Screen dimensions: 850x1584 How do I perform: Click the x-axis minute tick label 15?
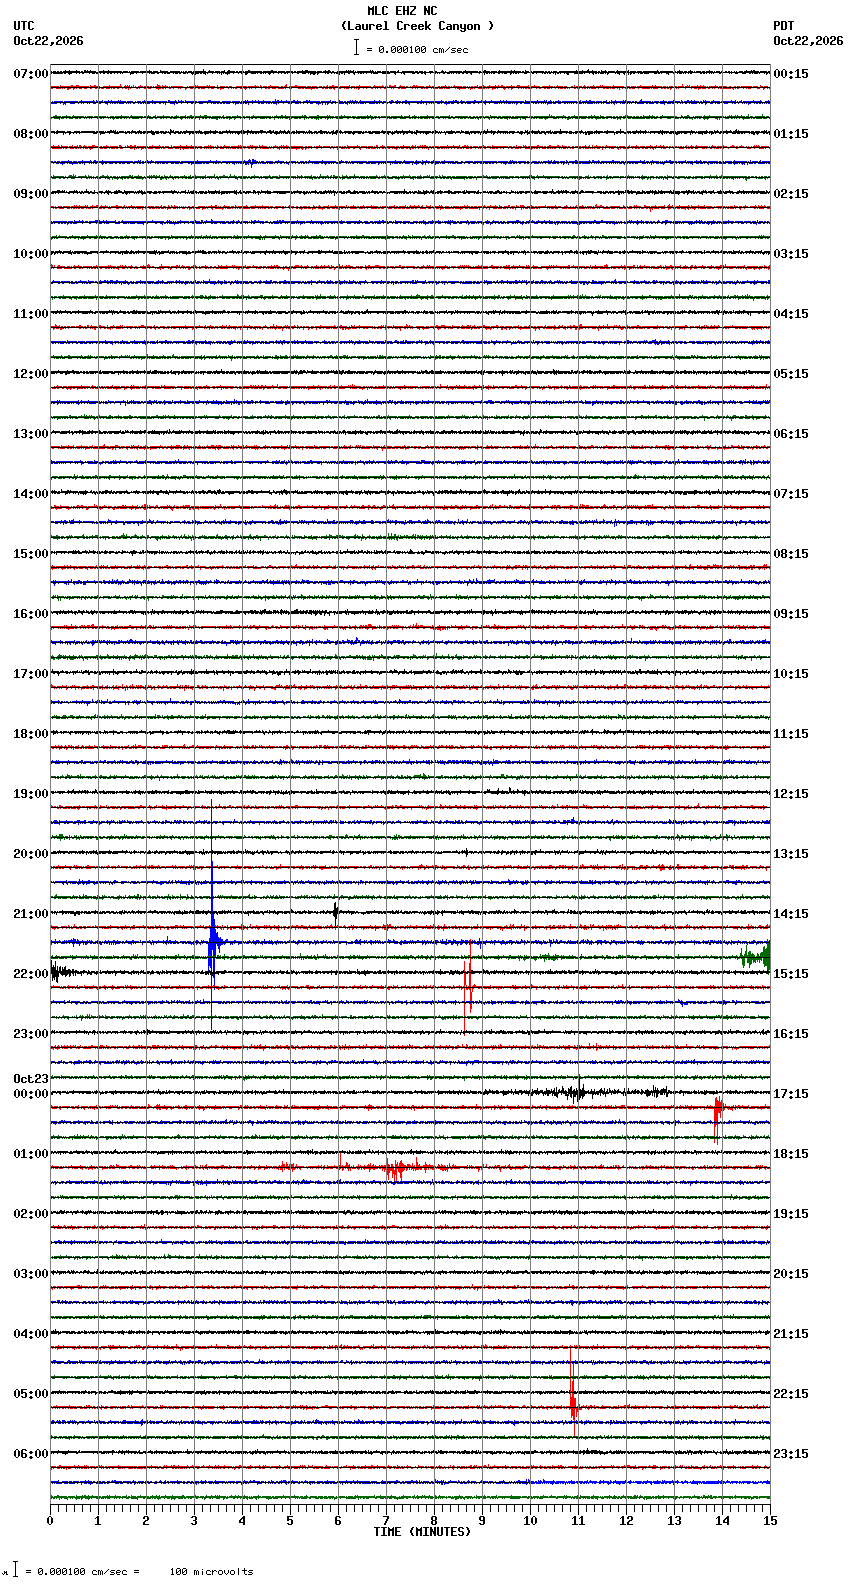(770, 1521)
